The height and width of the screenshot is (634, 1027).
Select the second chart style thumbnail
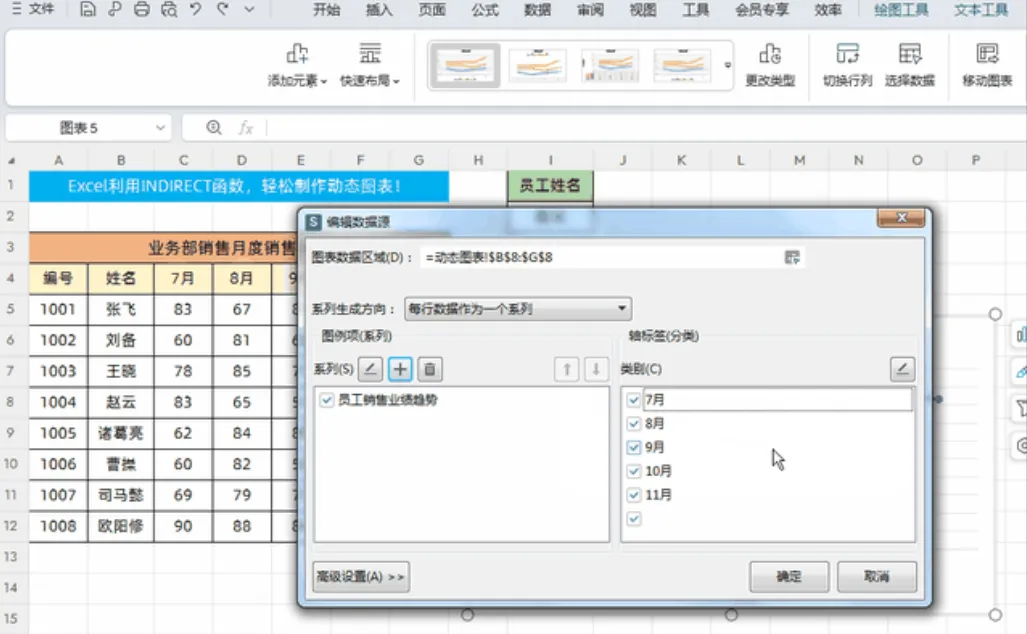[538, 65]
